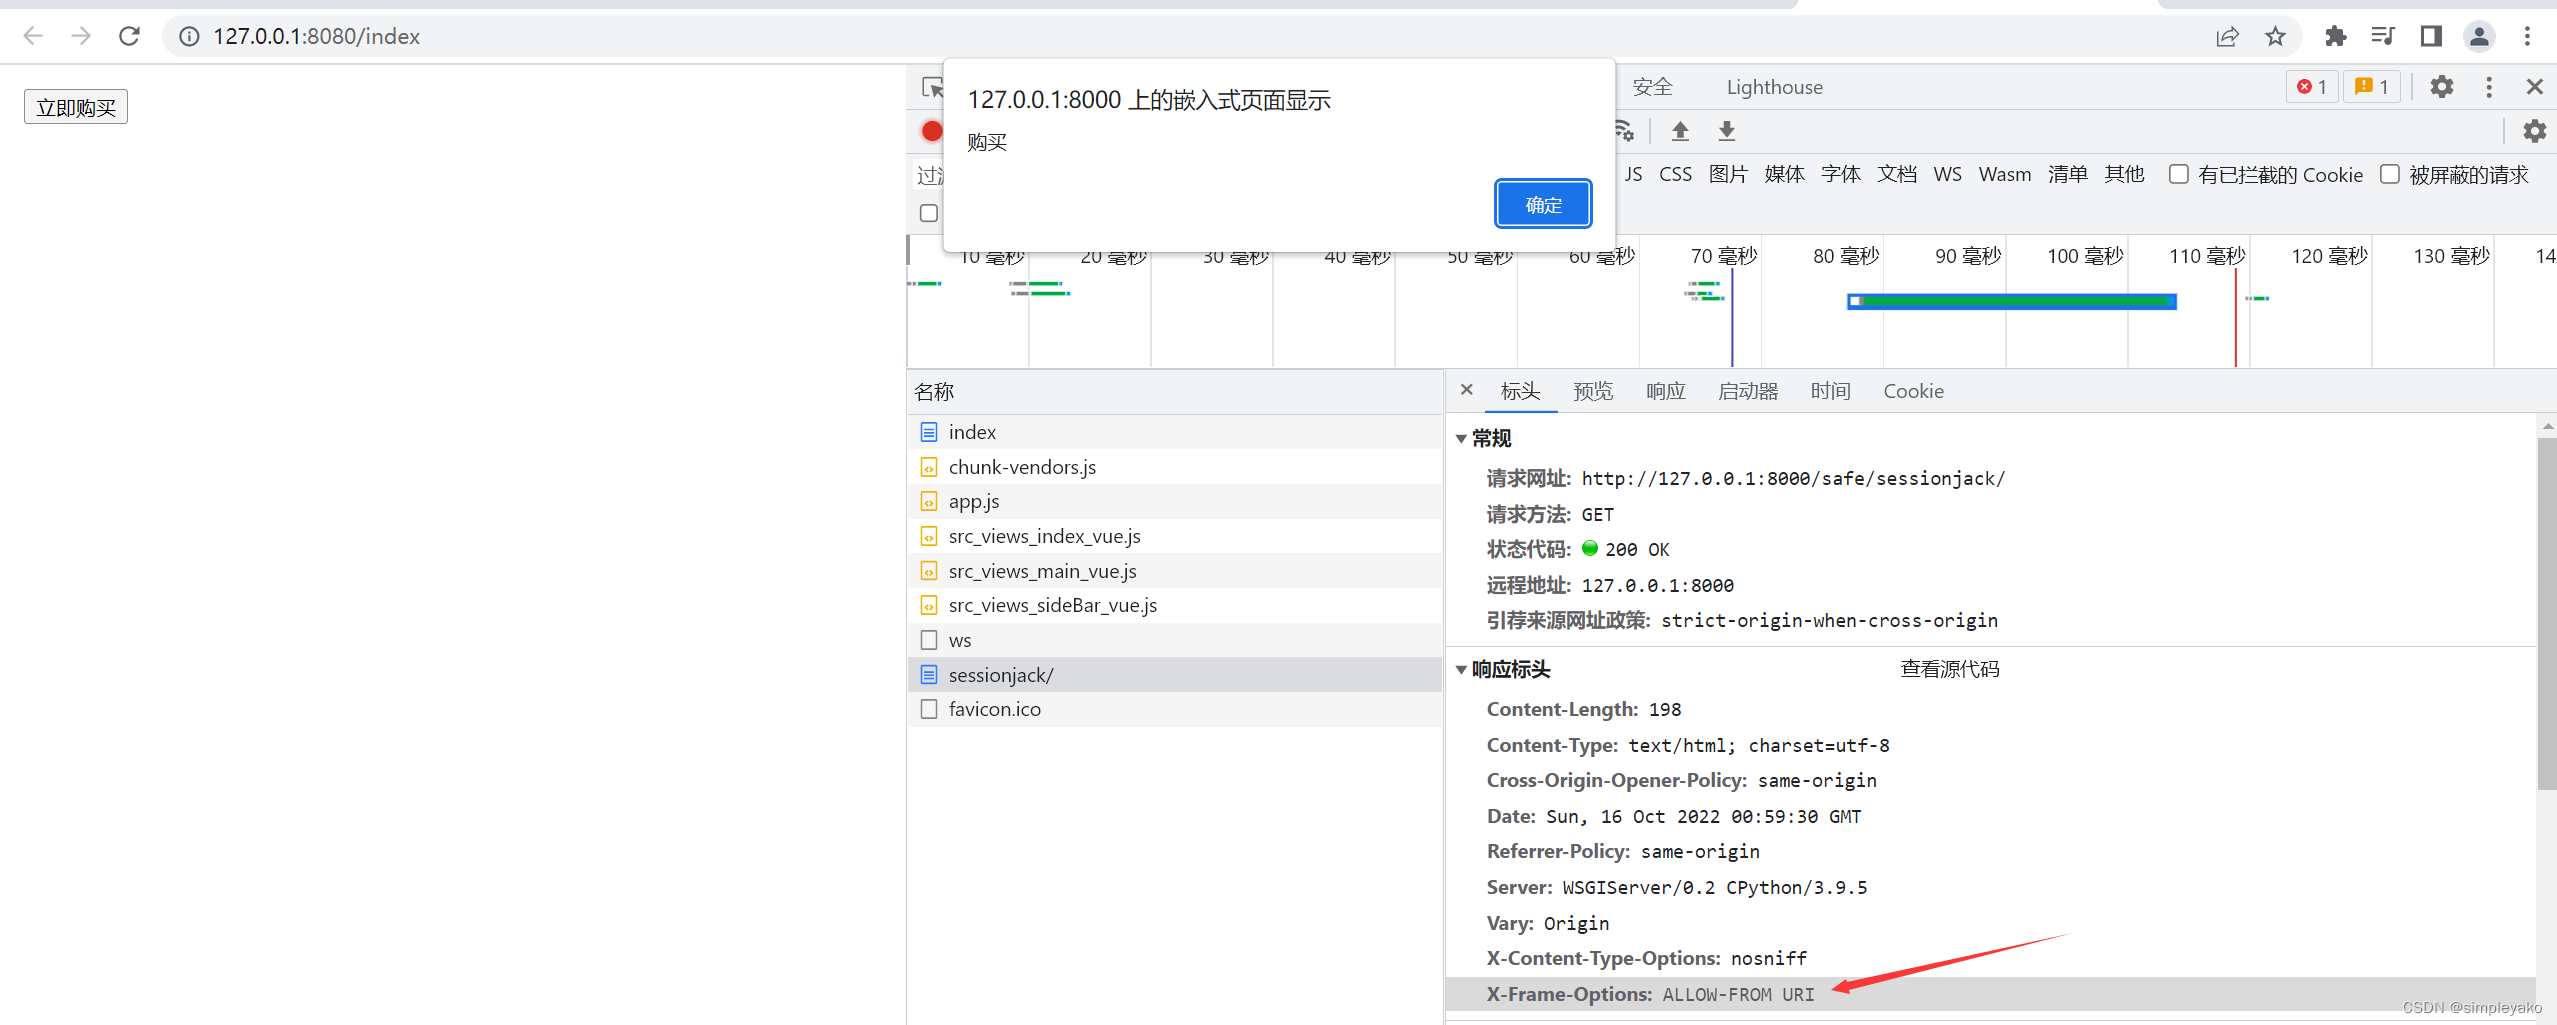2557x1025 pixels.
Task: Switch to the 预览 tab
Action: [1592, 391]
